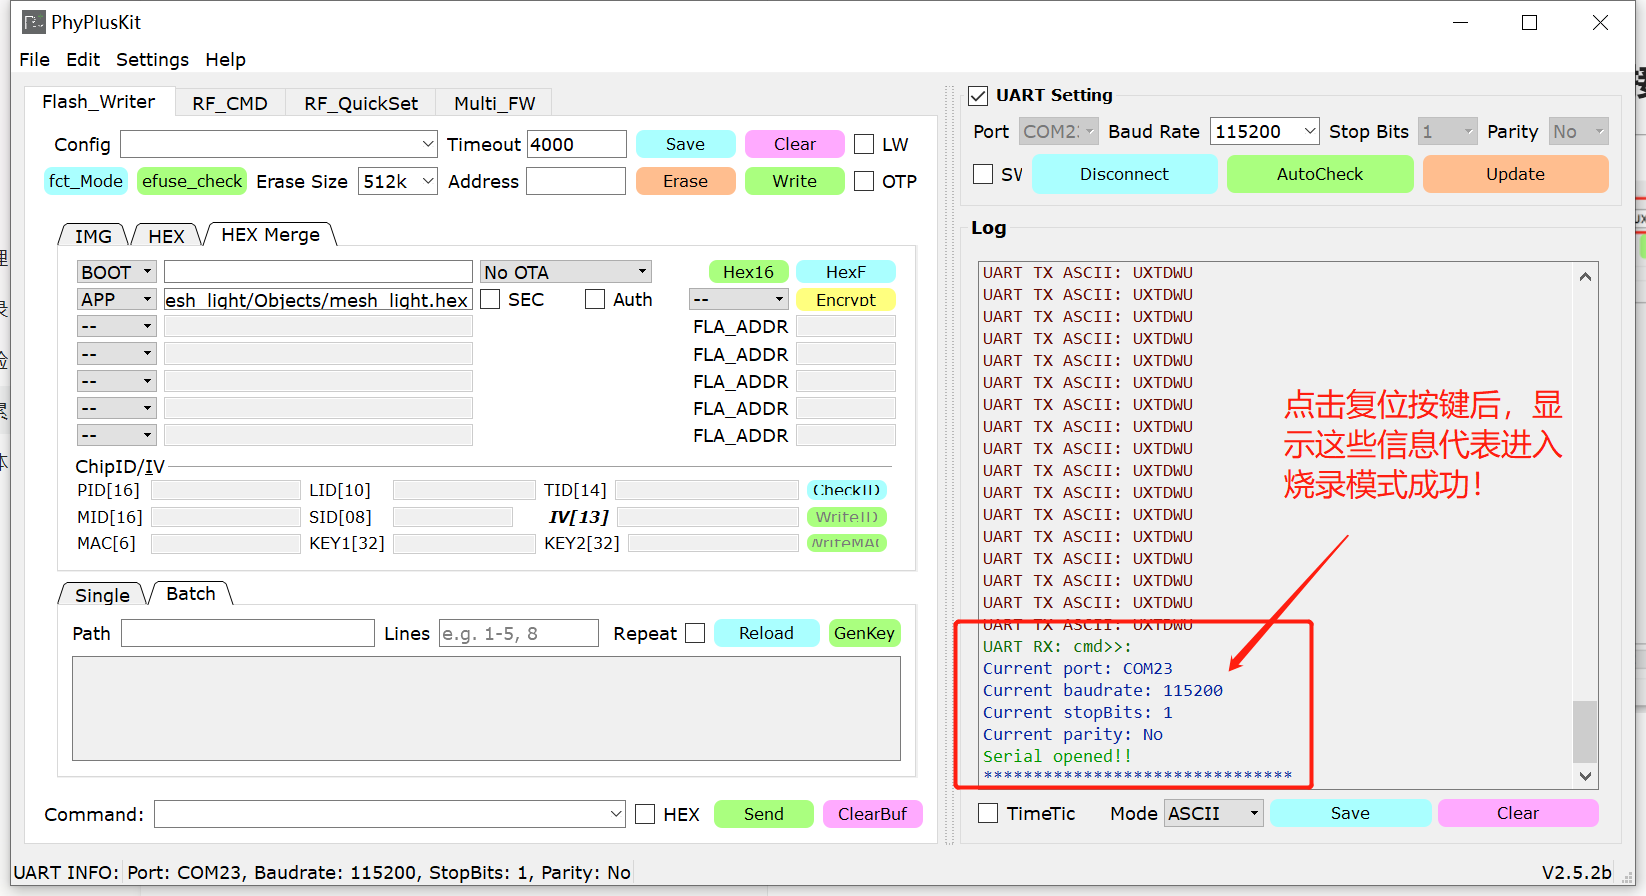The height and width of the screenshot is (896, 1646).
Task: Toggle the Repeat checkbox
Action: click(x=695, y=633)
